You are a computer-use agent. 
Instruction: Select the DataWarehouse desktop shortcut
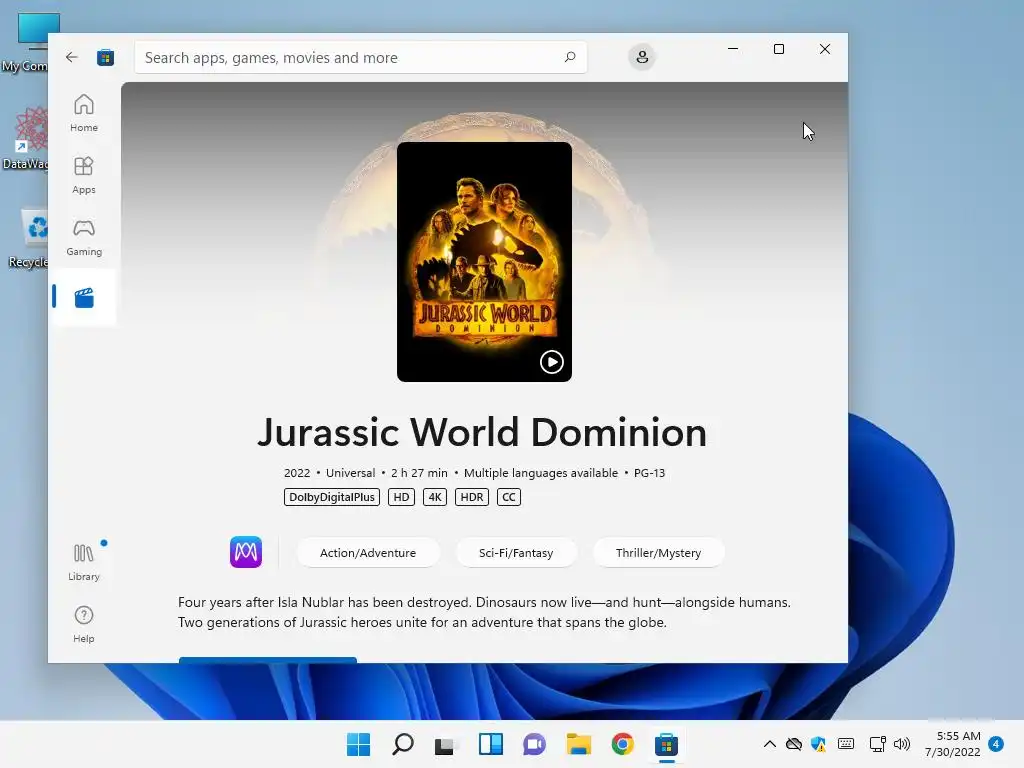click(26, 138)
